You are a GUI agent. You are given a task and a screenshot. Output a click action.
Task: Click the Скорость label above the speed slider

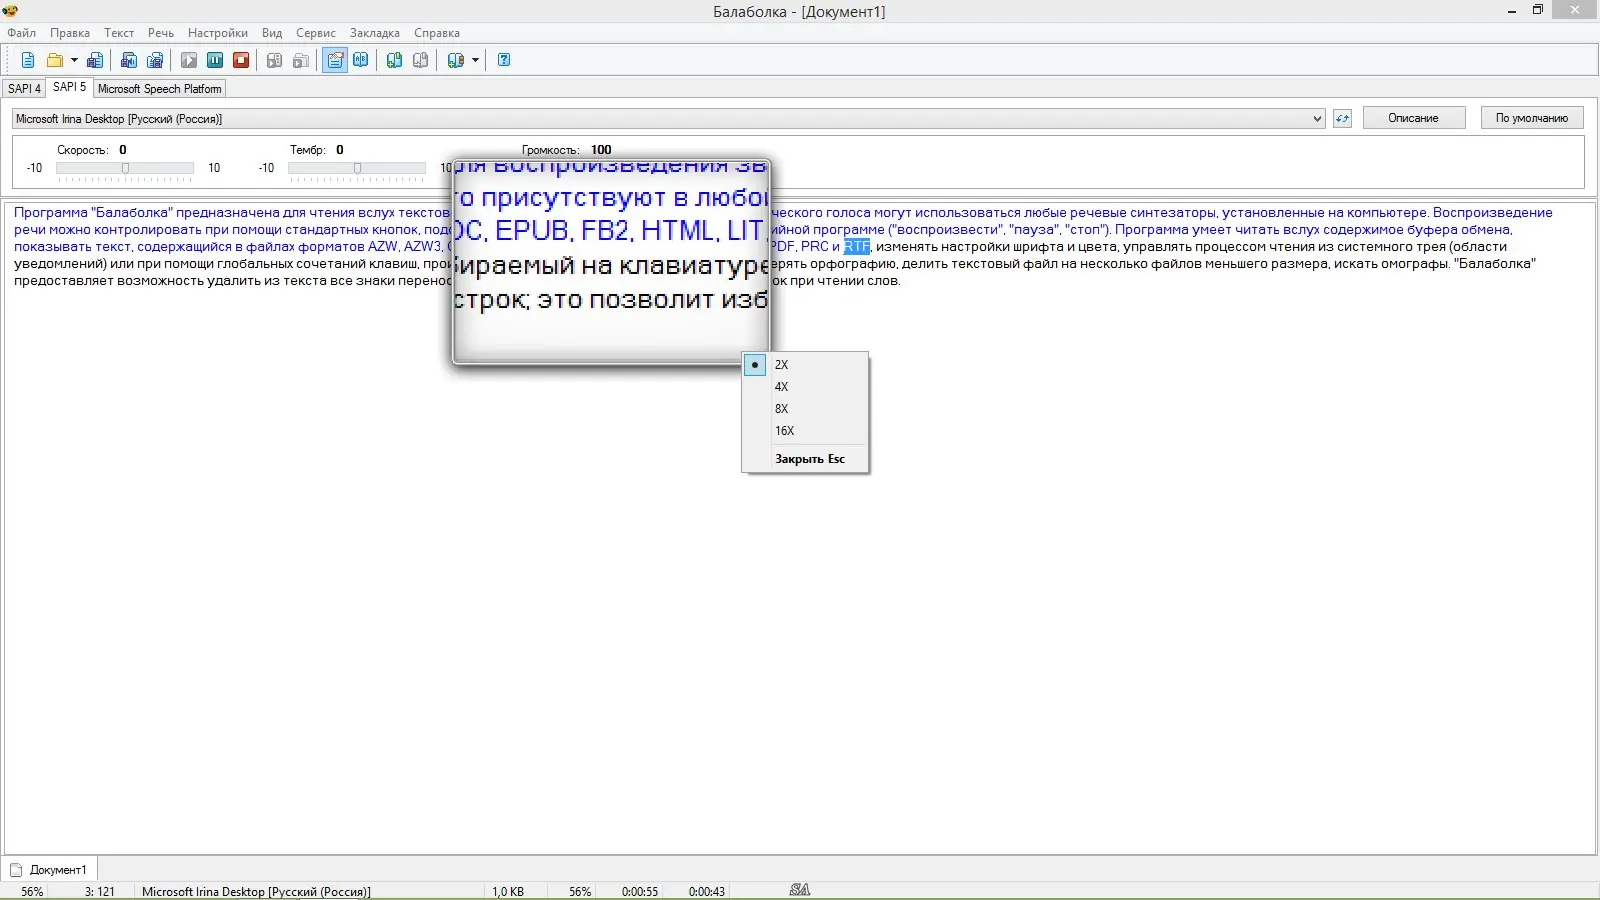click(x=83, y=150)
